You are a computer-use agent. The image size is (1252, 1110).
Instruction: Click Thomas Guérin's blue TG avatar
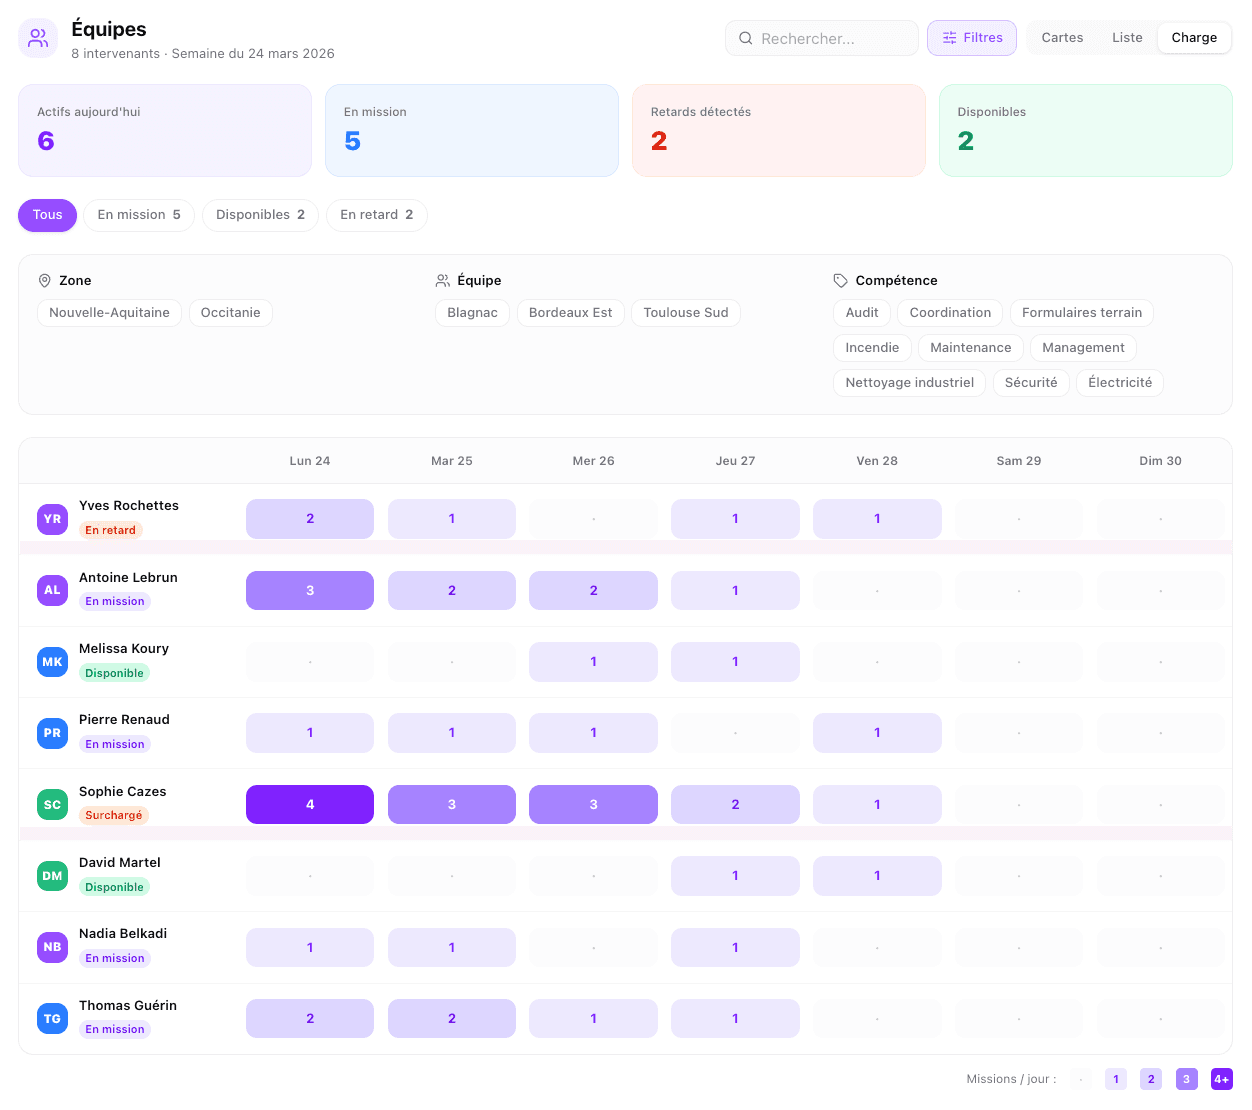coord(52,1019)
